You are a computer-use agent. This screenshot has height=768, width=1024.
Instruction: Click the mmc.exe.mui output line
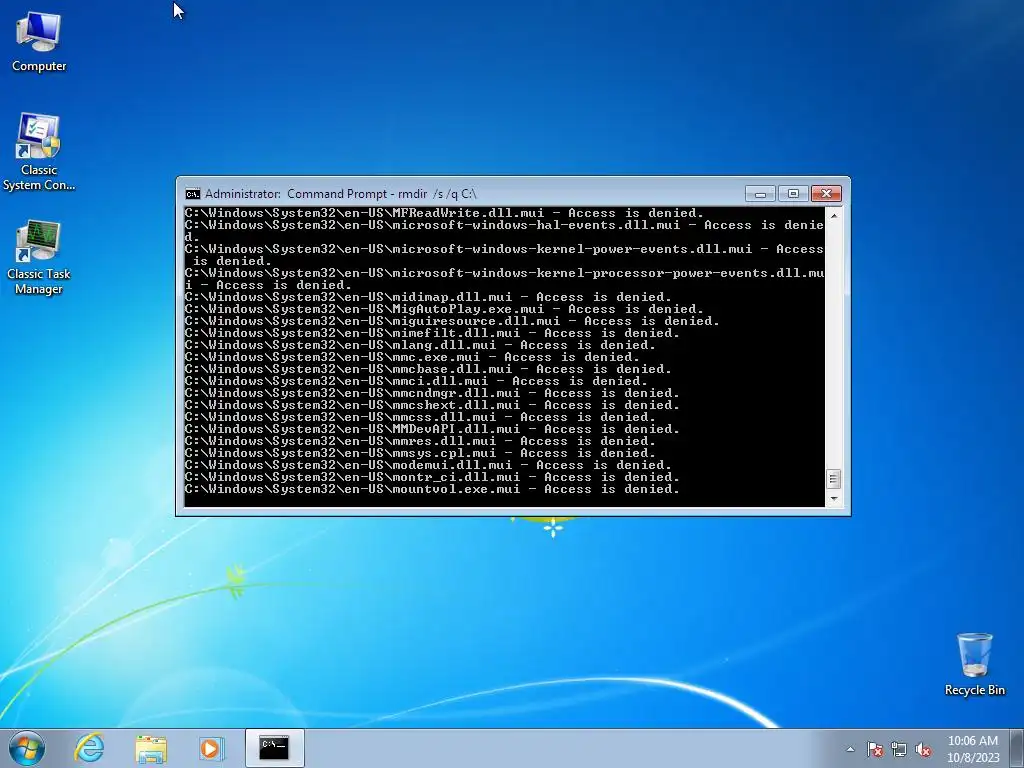[x=412, y=357]
